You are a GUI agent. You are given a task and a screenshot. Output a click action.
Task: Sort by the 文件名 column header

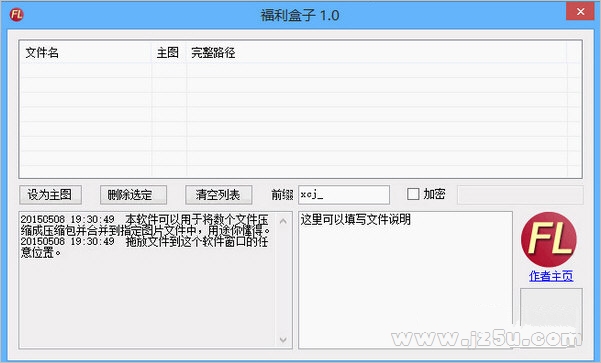tap(85, 53)
